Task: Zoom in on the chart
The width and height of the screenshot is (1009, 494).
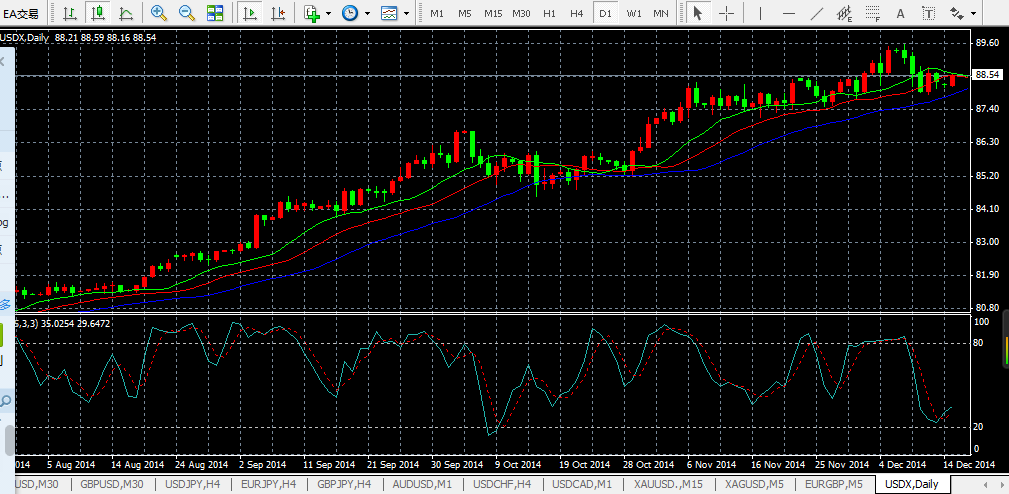Action: point(158,13)
